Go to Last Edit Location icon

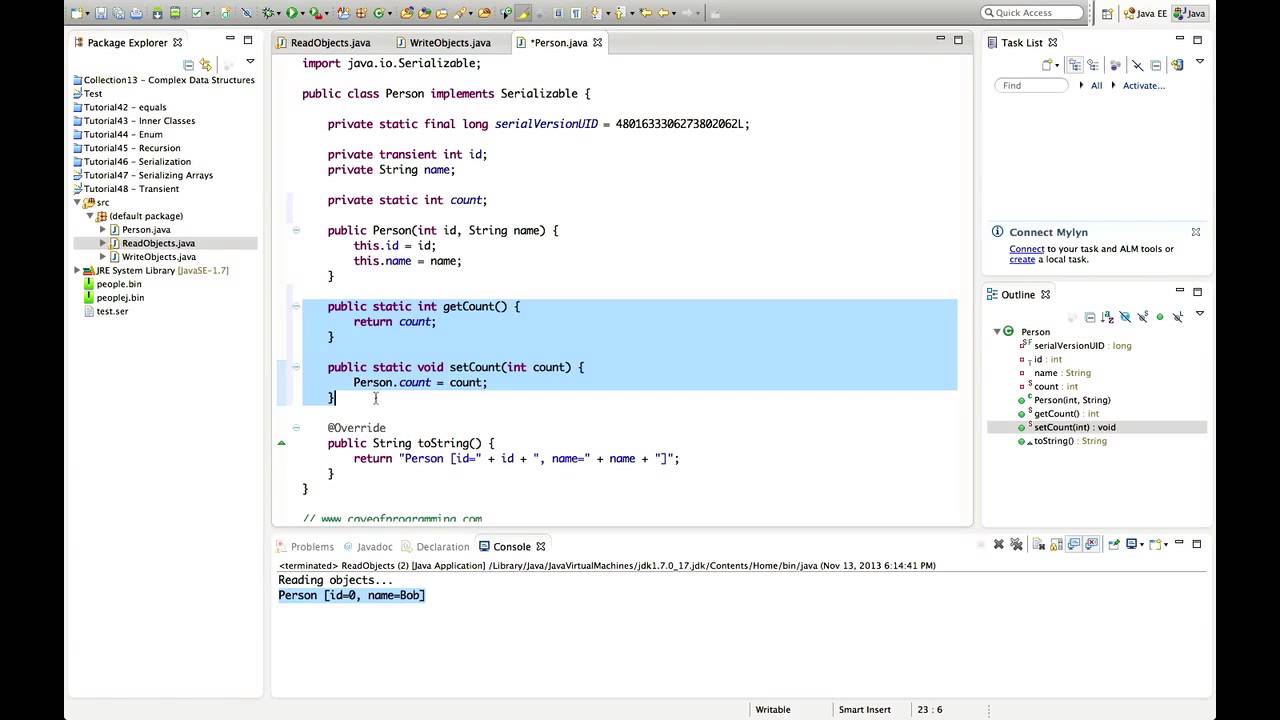645,13
